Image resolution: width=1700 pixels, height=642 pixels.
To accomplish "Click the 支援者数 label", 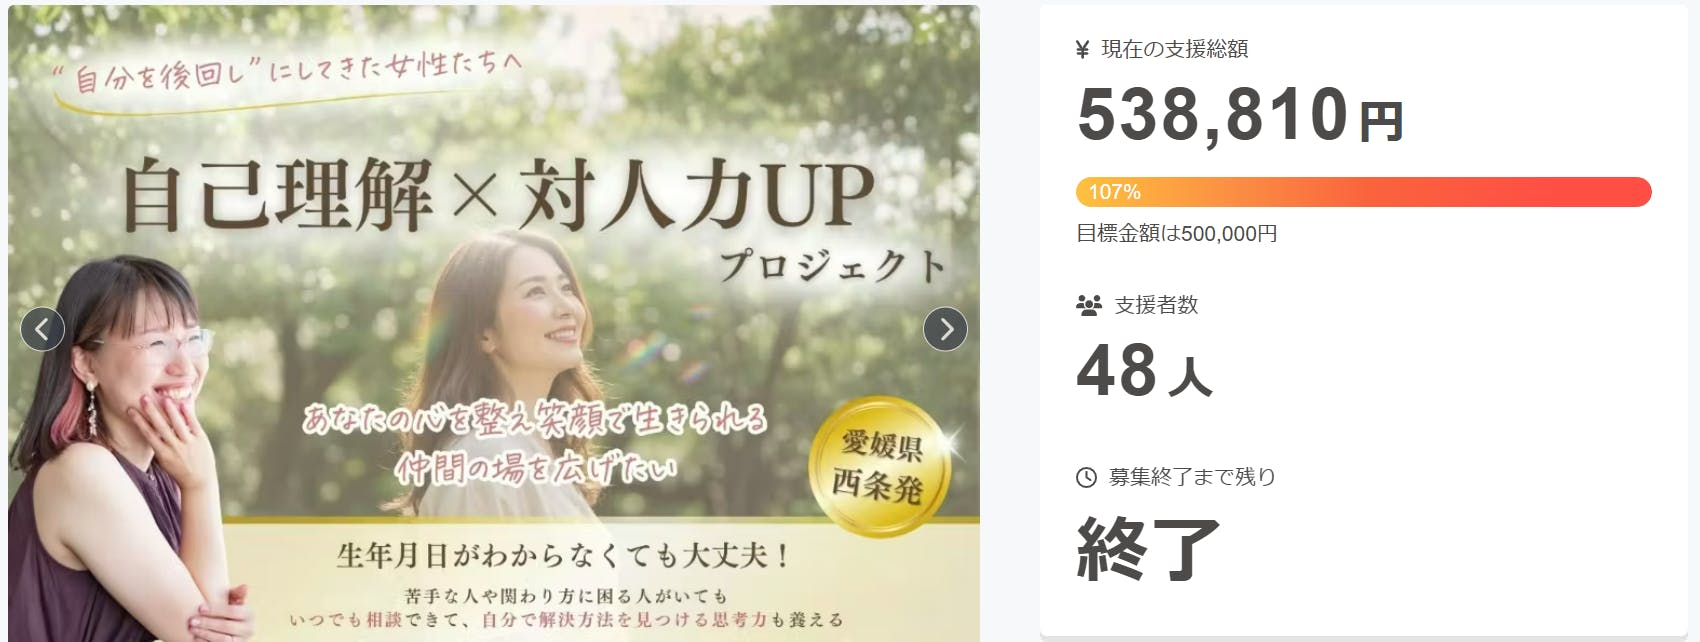I will pos(1157,305).
